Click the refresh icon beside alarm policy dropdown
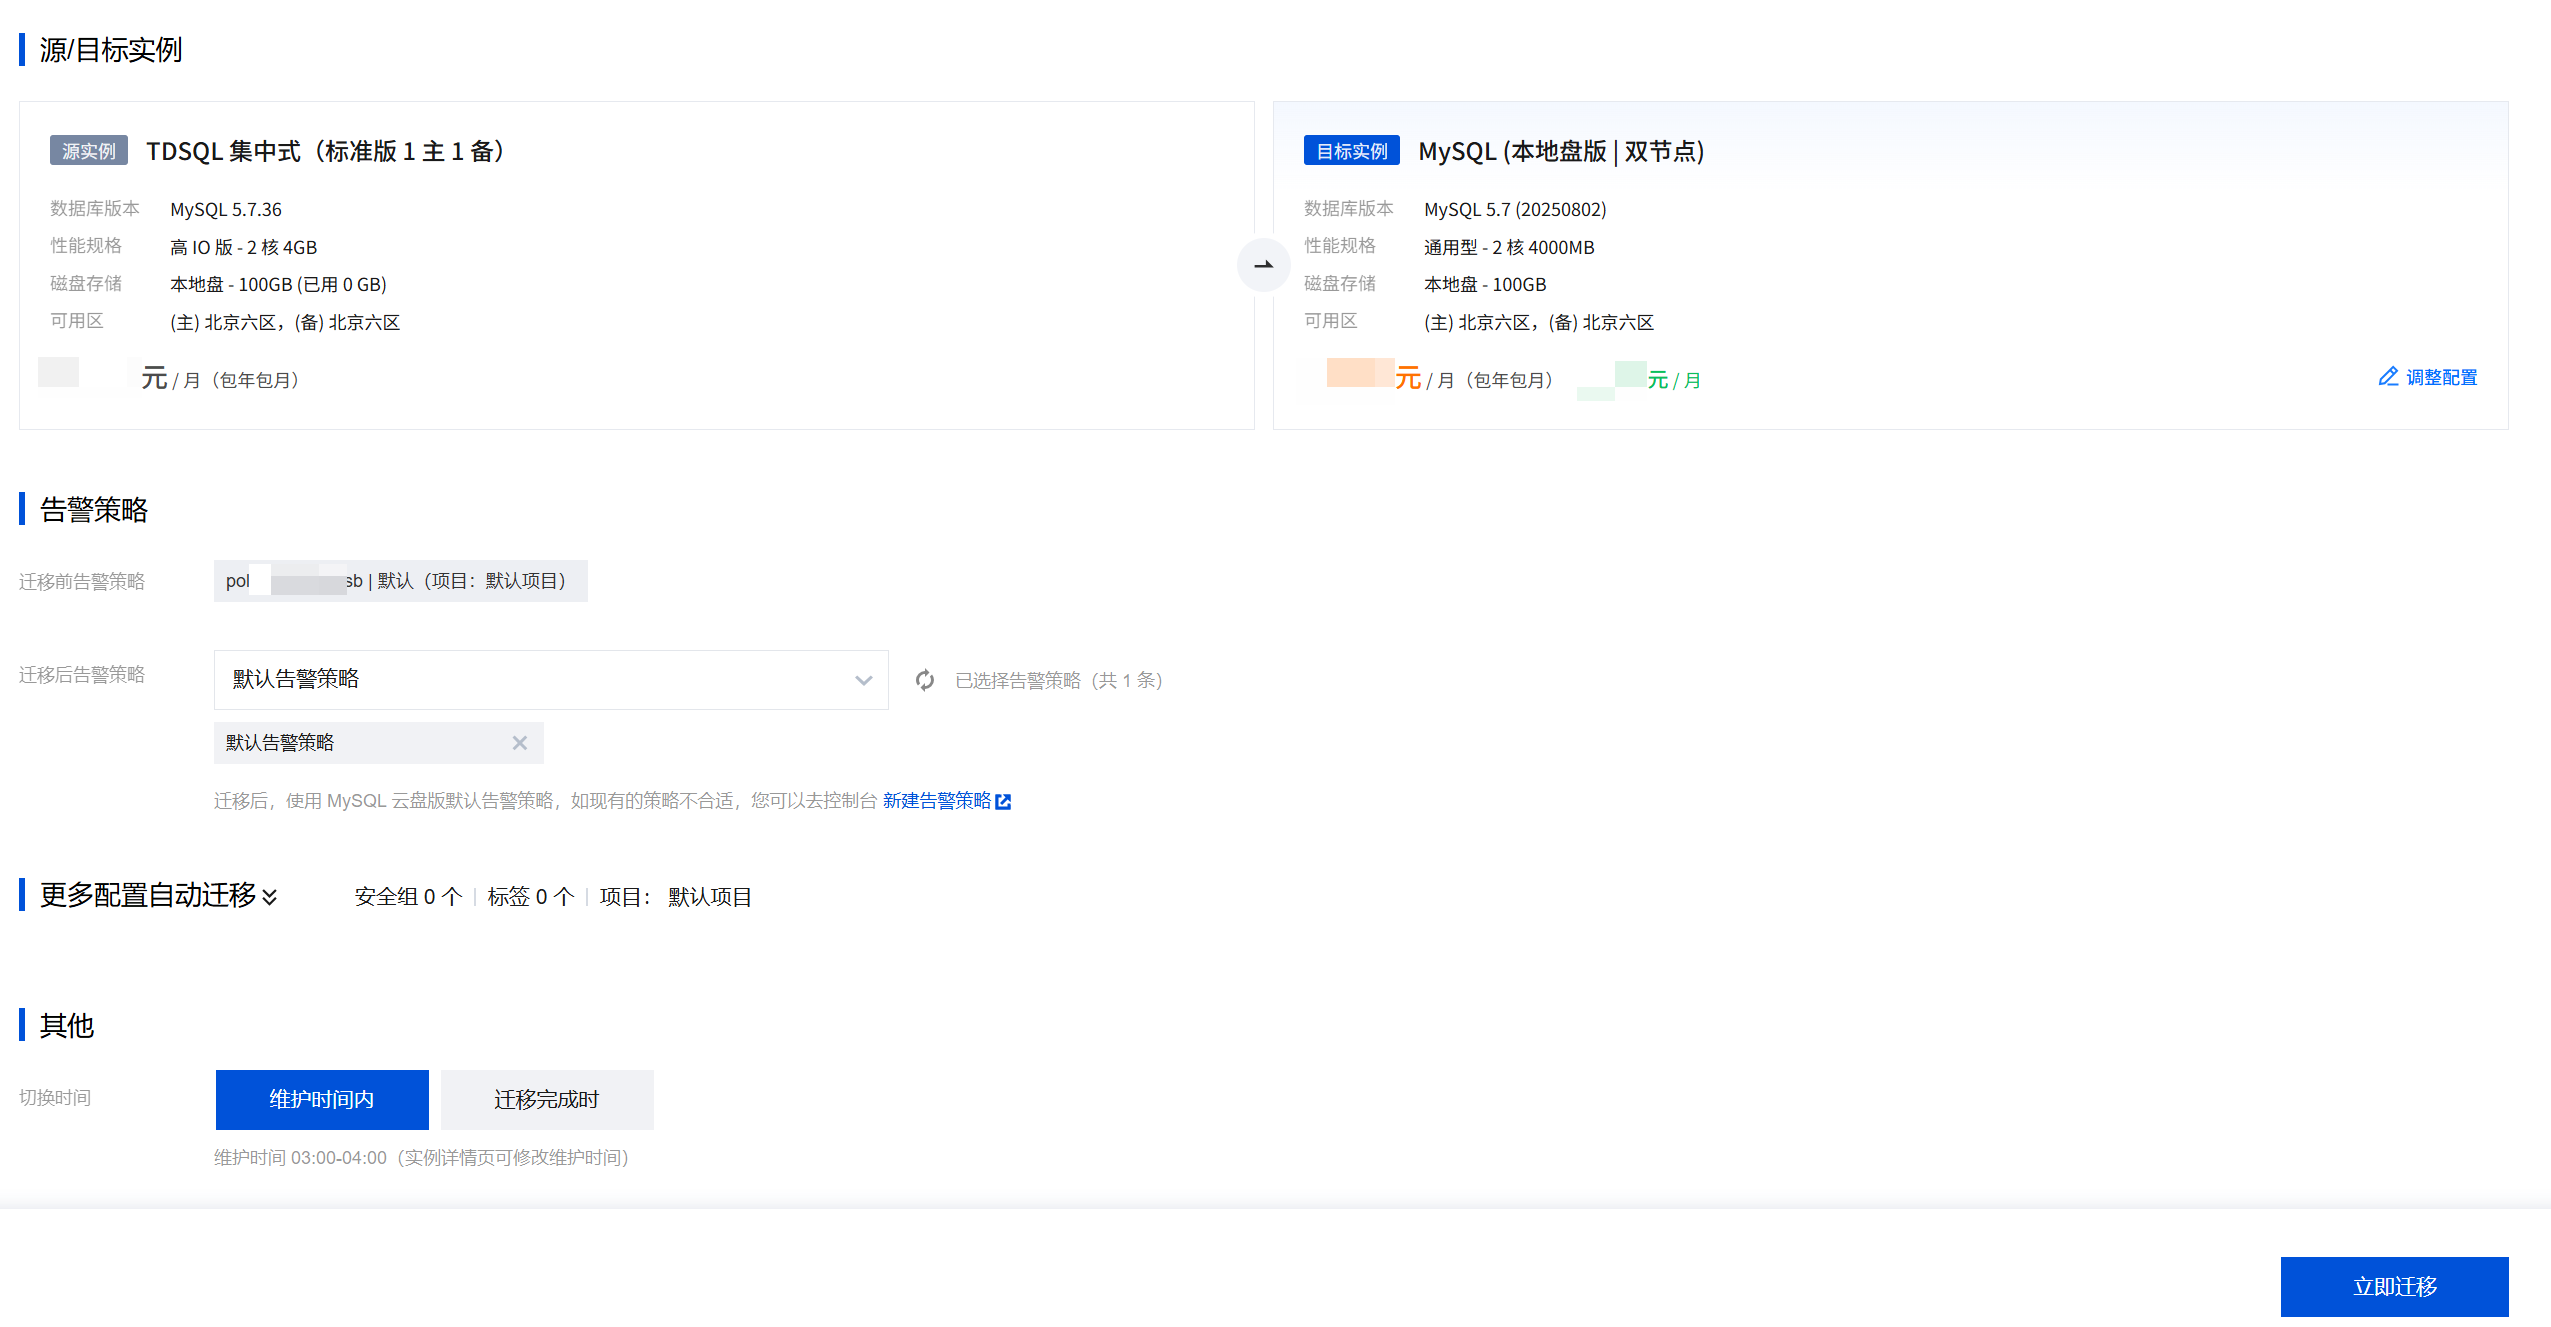Screen dimensions: 2551x1327 click(x=925, y=680)
